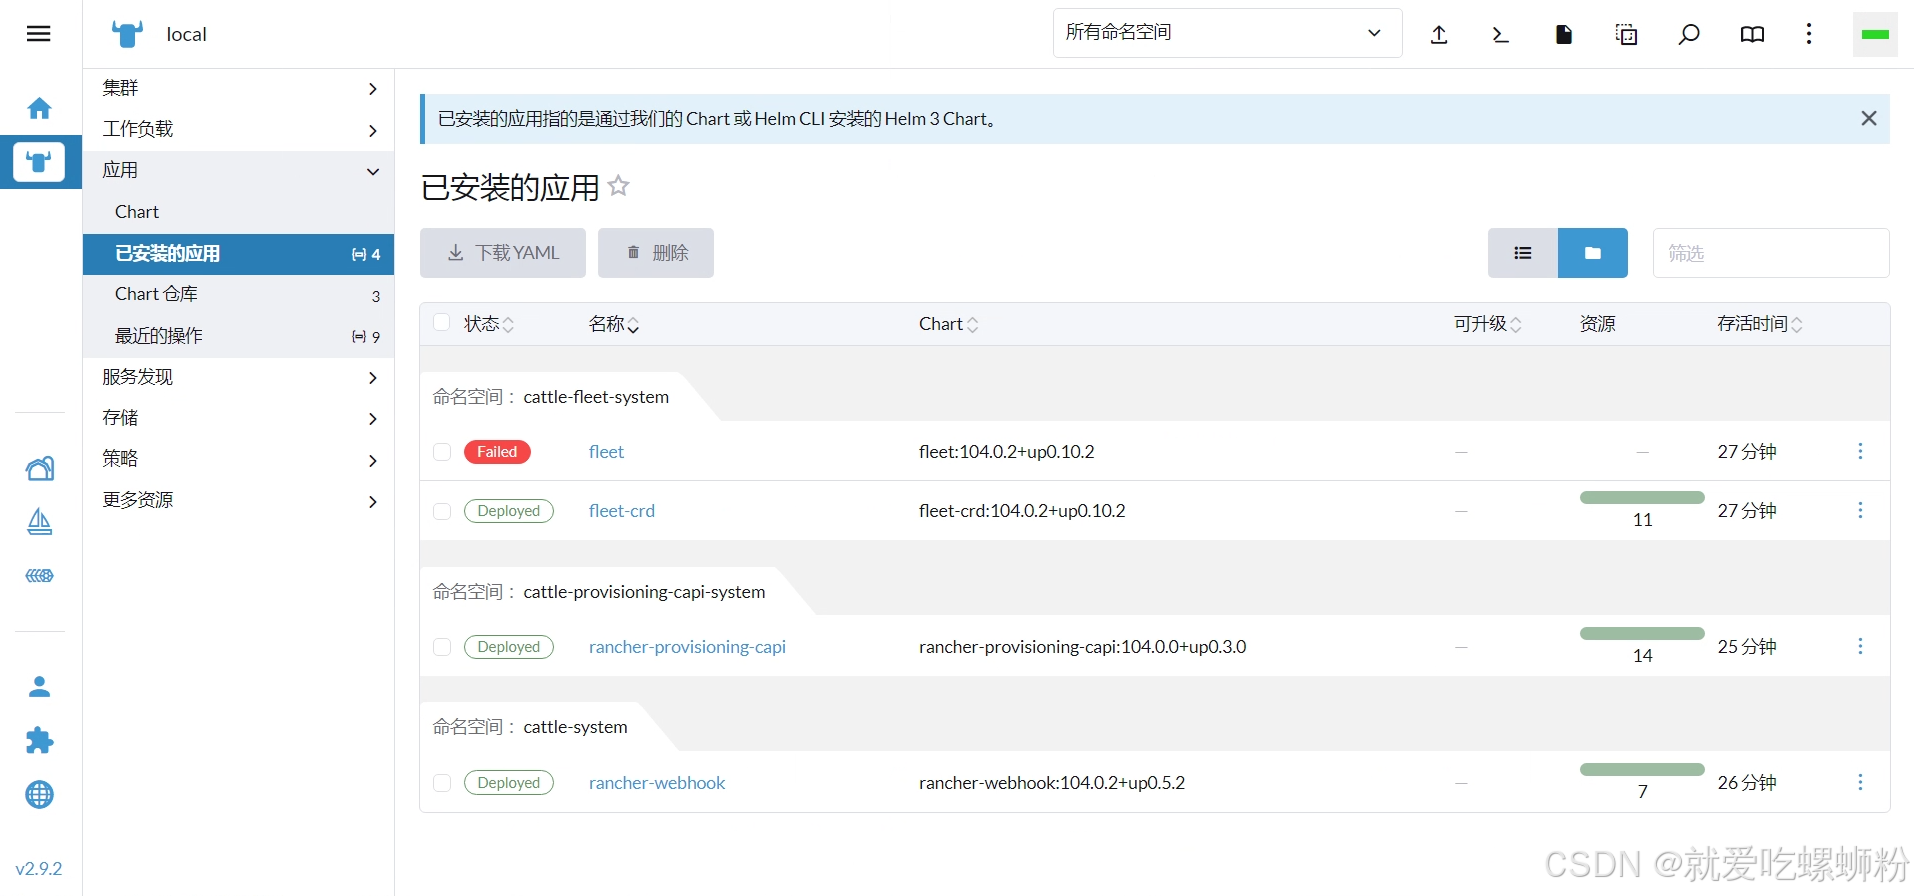Click fleet-crd resources progress bar
Viewport: 1914px width, 896px height.
1642,497
